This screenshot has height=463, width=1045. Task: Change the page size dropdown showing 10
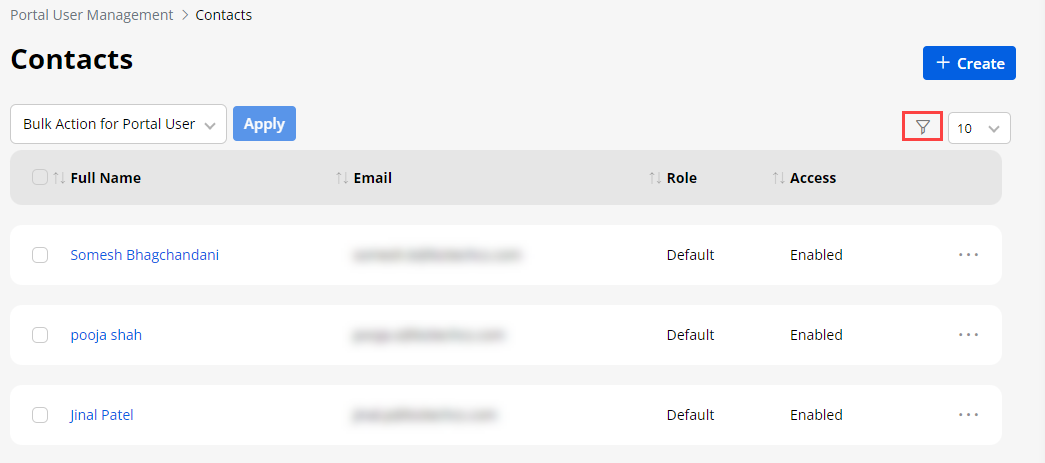[978, 128]
